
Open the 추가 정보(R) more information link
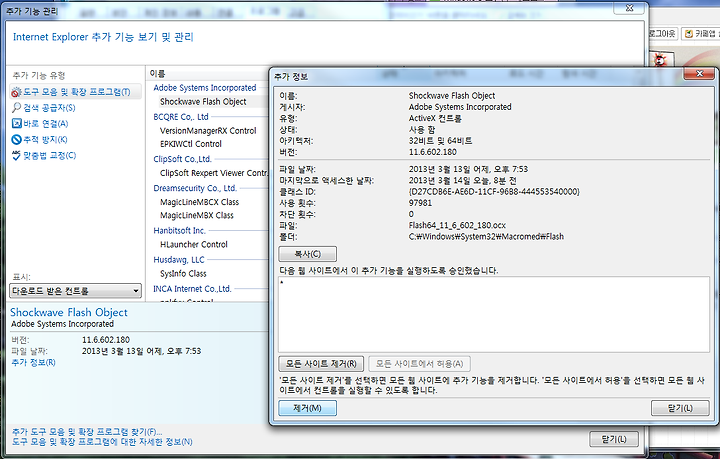coord(34,362)
